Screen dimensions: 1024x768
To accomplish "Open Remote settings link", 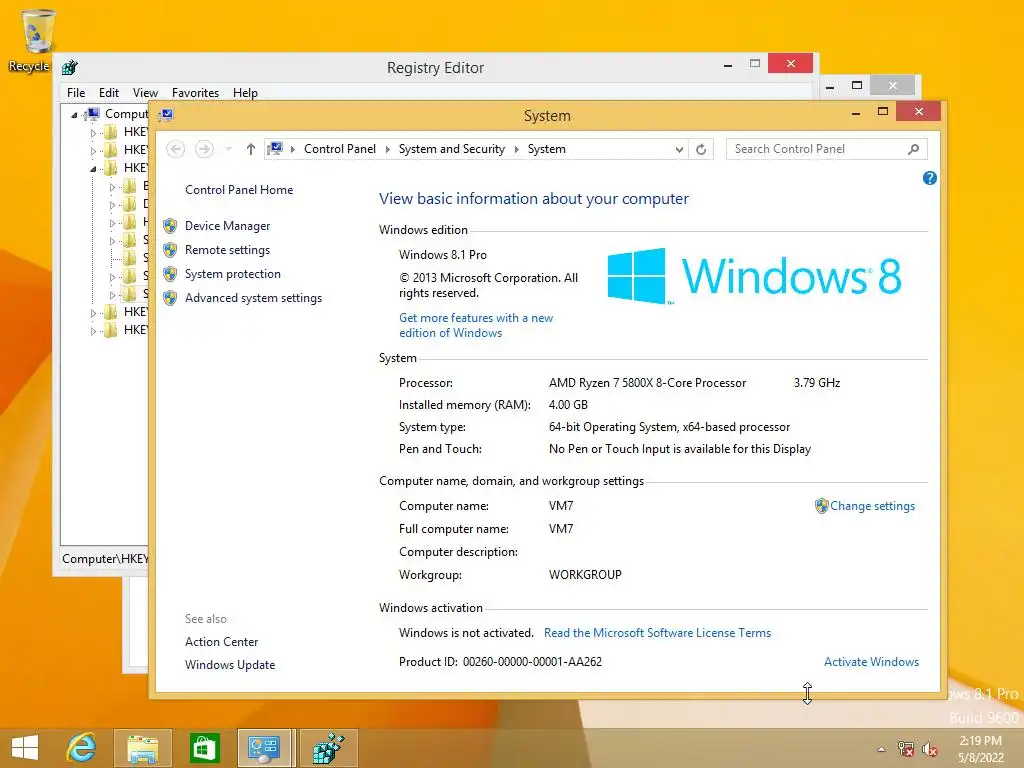I will (x=227, y=250).
